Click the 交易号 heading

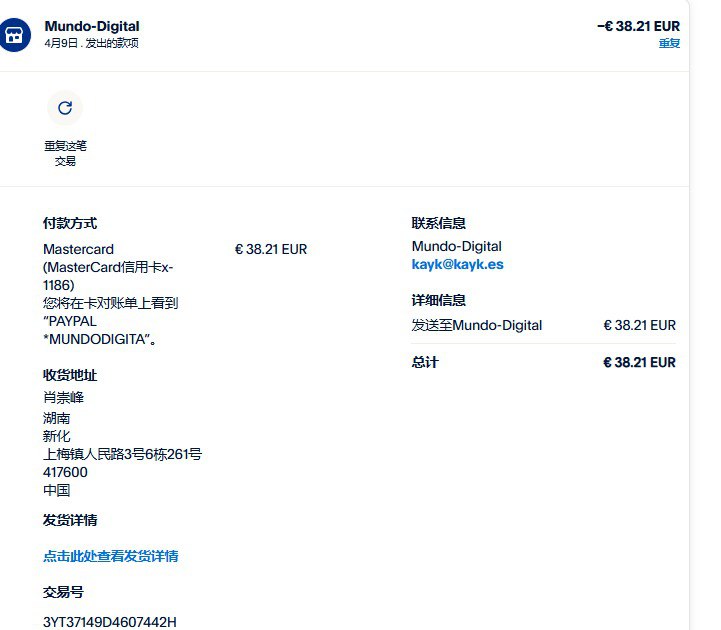[63, 592]
